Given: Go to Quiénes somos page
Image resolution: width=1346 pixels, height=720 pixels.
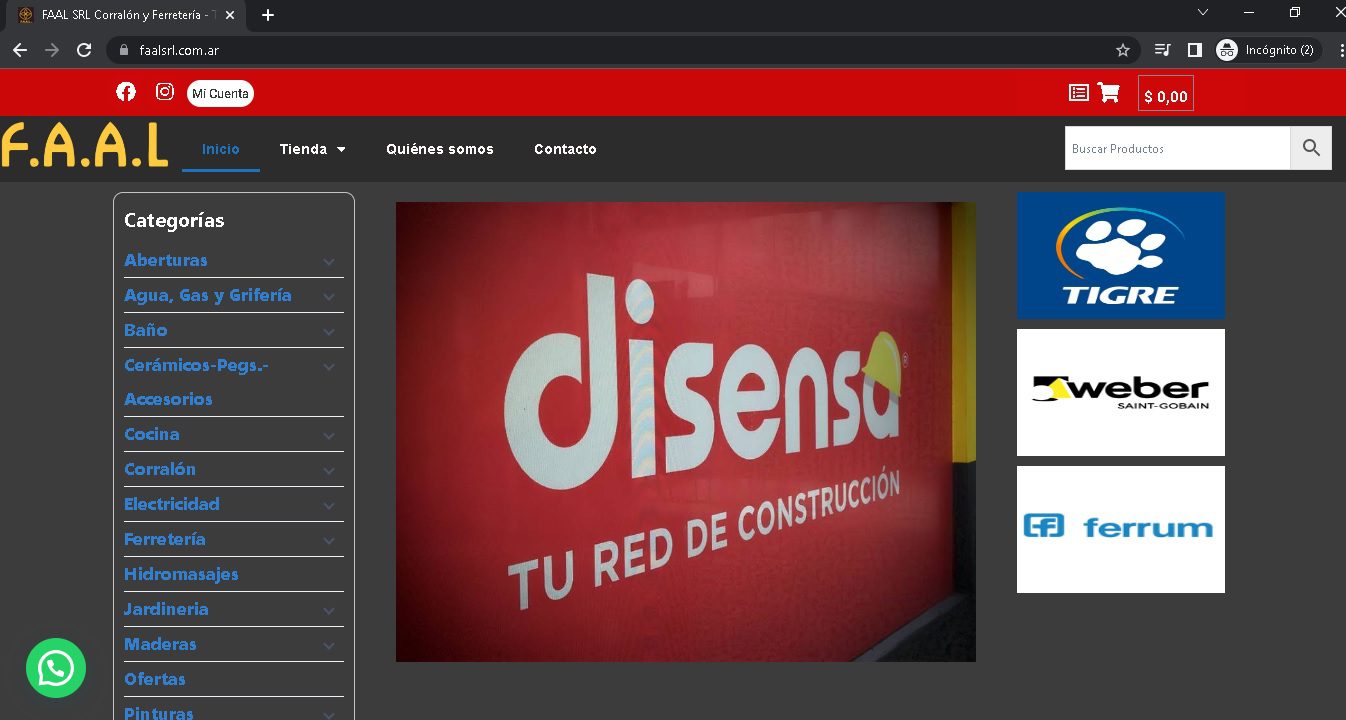Looking at the screenshot, I should pos(440,149).
